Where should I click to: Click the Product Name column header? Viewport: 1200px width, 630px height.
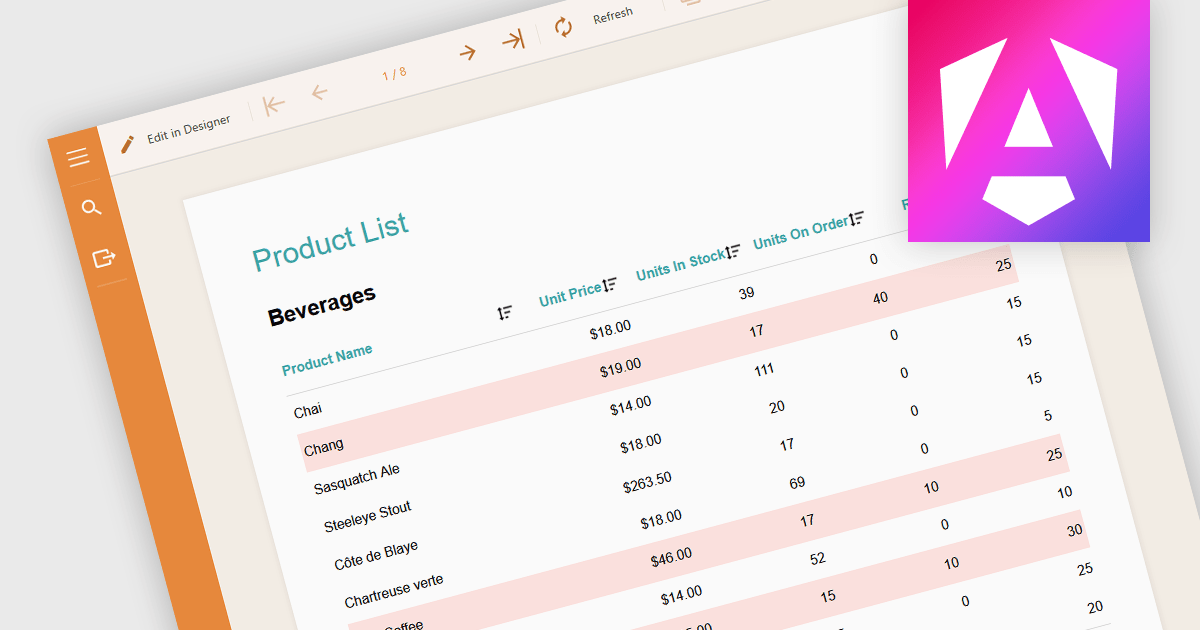pos(328,360)
